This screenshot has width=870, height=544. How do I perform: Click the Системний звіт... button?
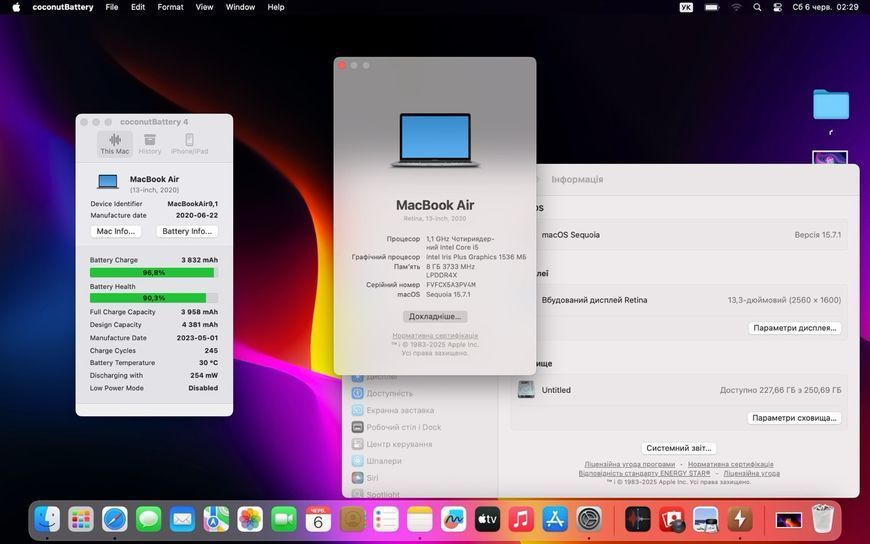point(679,448)
